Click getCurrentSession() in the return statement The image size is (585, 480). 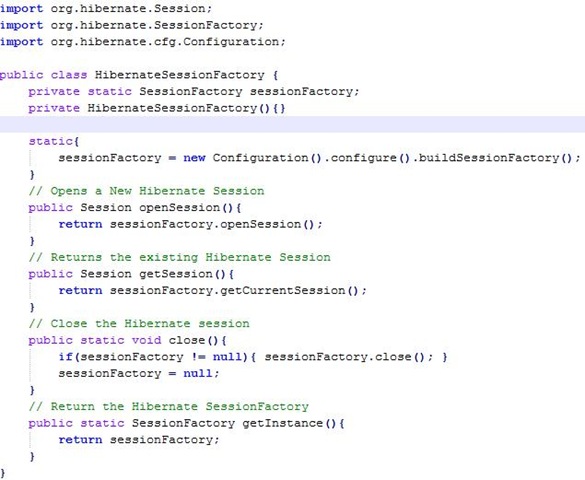[x=289, y=291]
